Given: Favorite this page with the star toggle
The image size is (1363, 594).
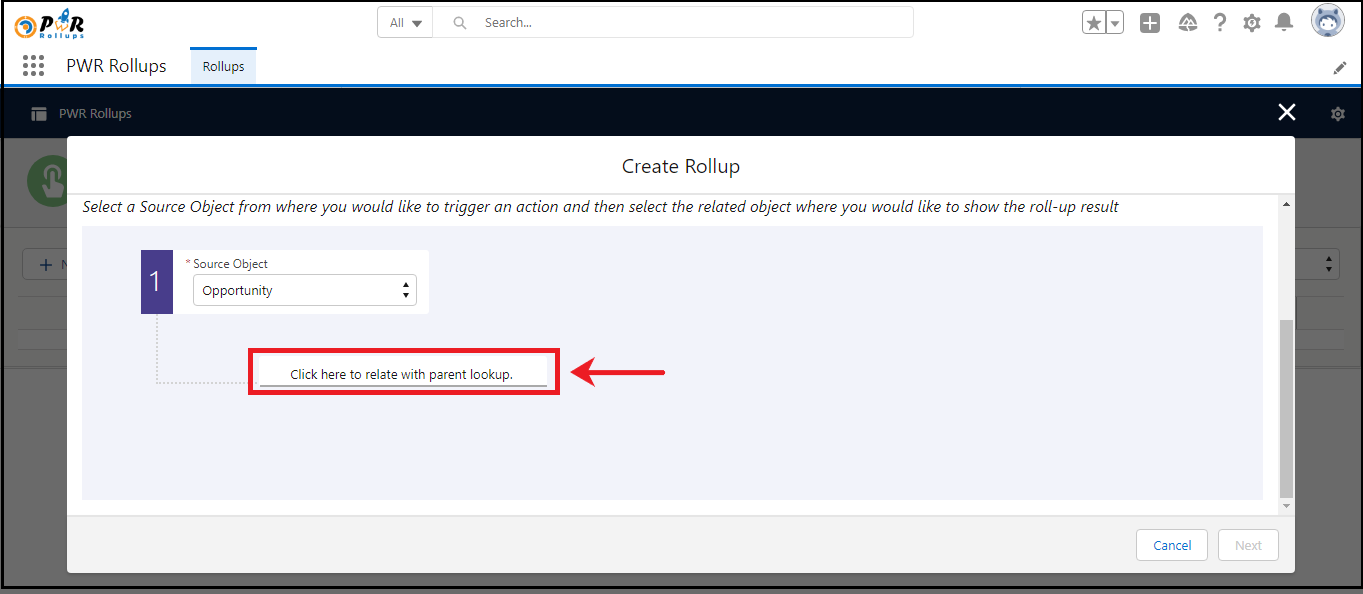Looking at the screenshot, I should click(x=1093, y=21).
